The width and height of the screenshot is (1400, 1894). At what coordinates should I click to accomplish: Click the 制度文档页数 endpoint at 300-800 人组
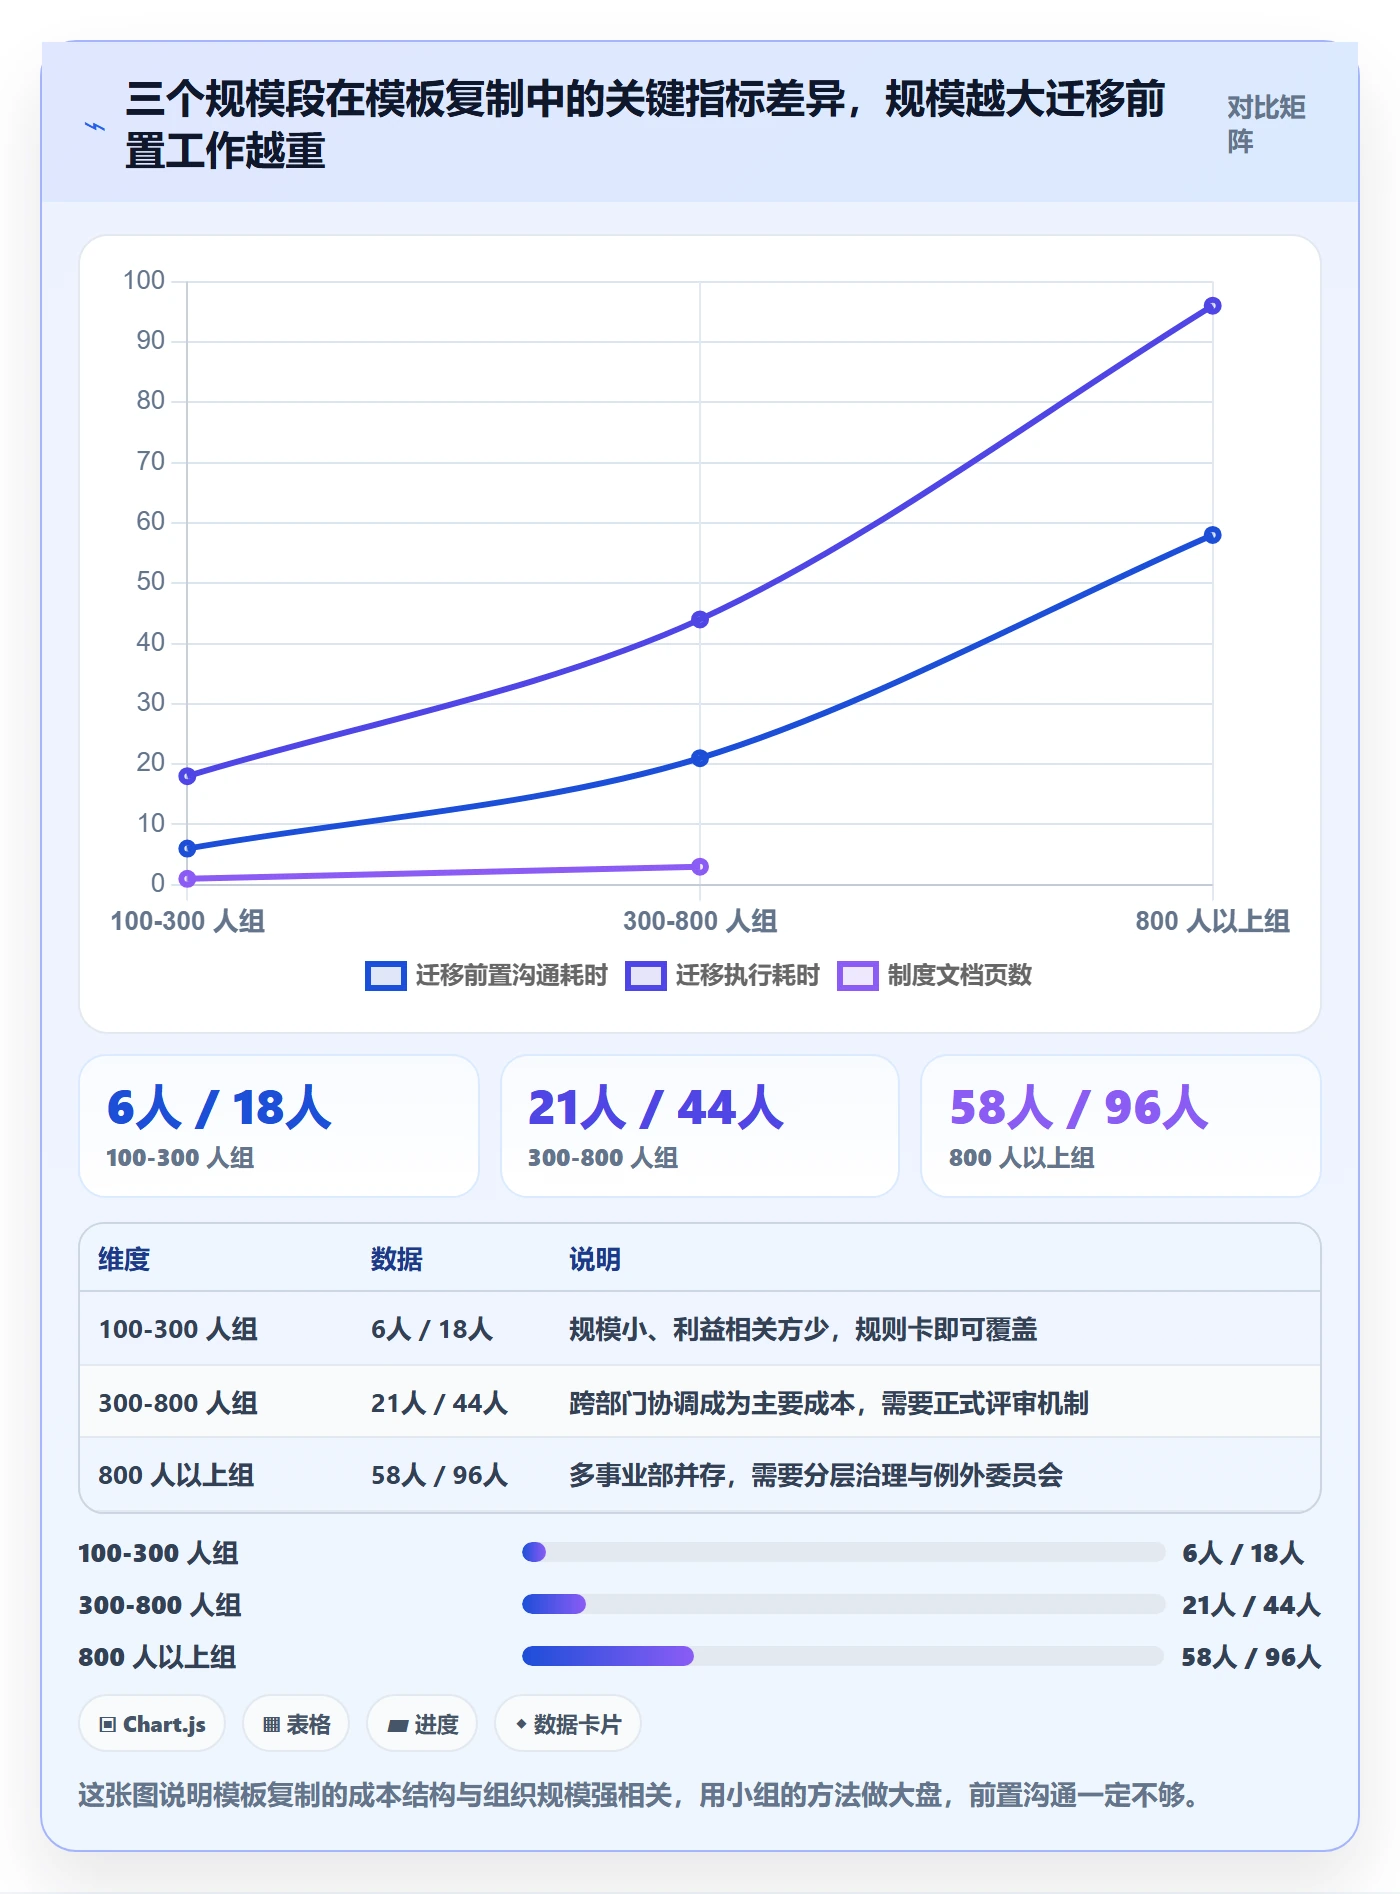[x=700, y=867]
